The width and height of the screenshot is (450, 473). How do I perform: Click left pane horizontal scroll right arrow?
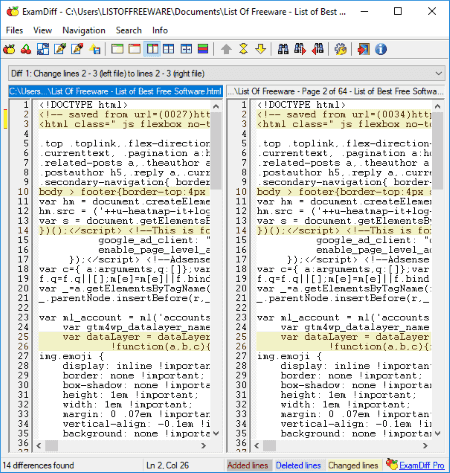point(203,445)
